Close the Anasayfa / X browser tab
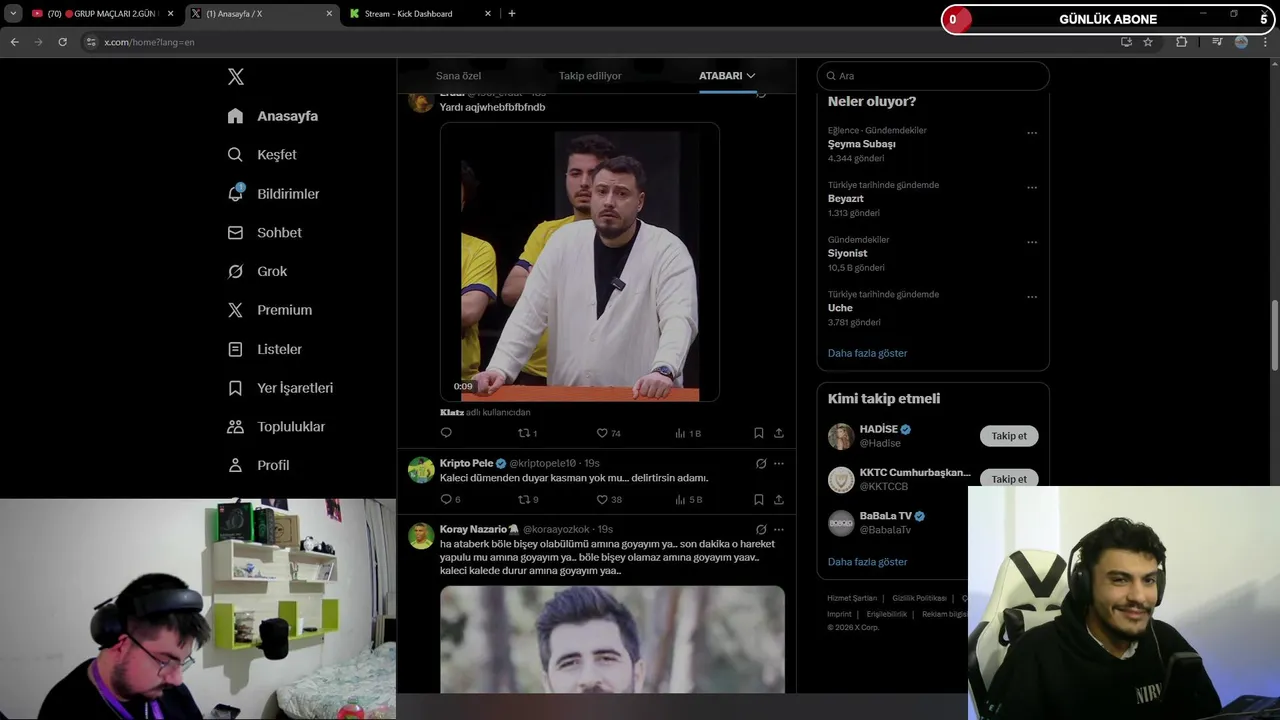This screenshot has width=1280, height=720. tap(329, 14)
